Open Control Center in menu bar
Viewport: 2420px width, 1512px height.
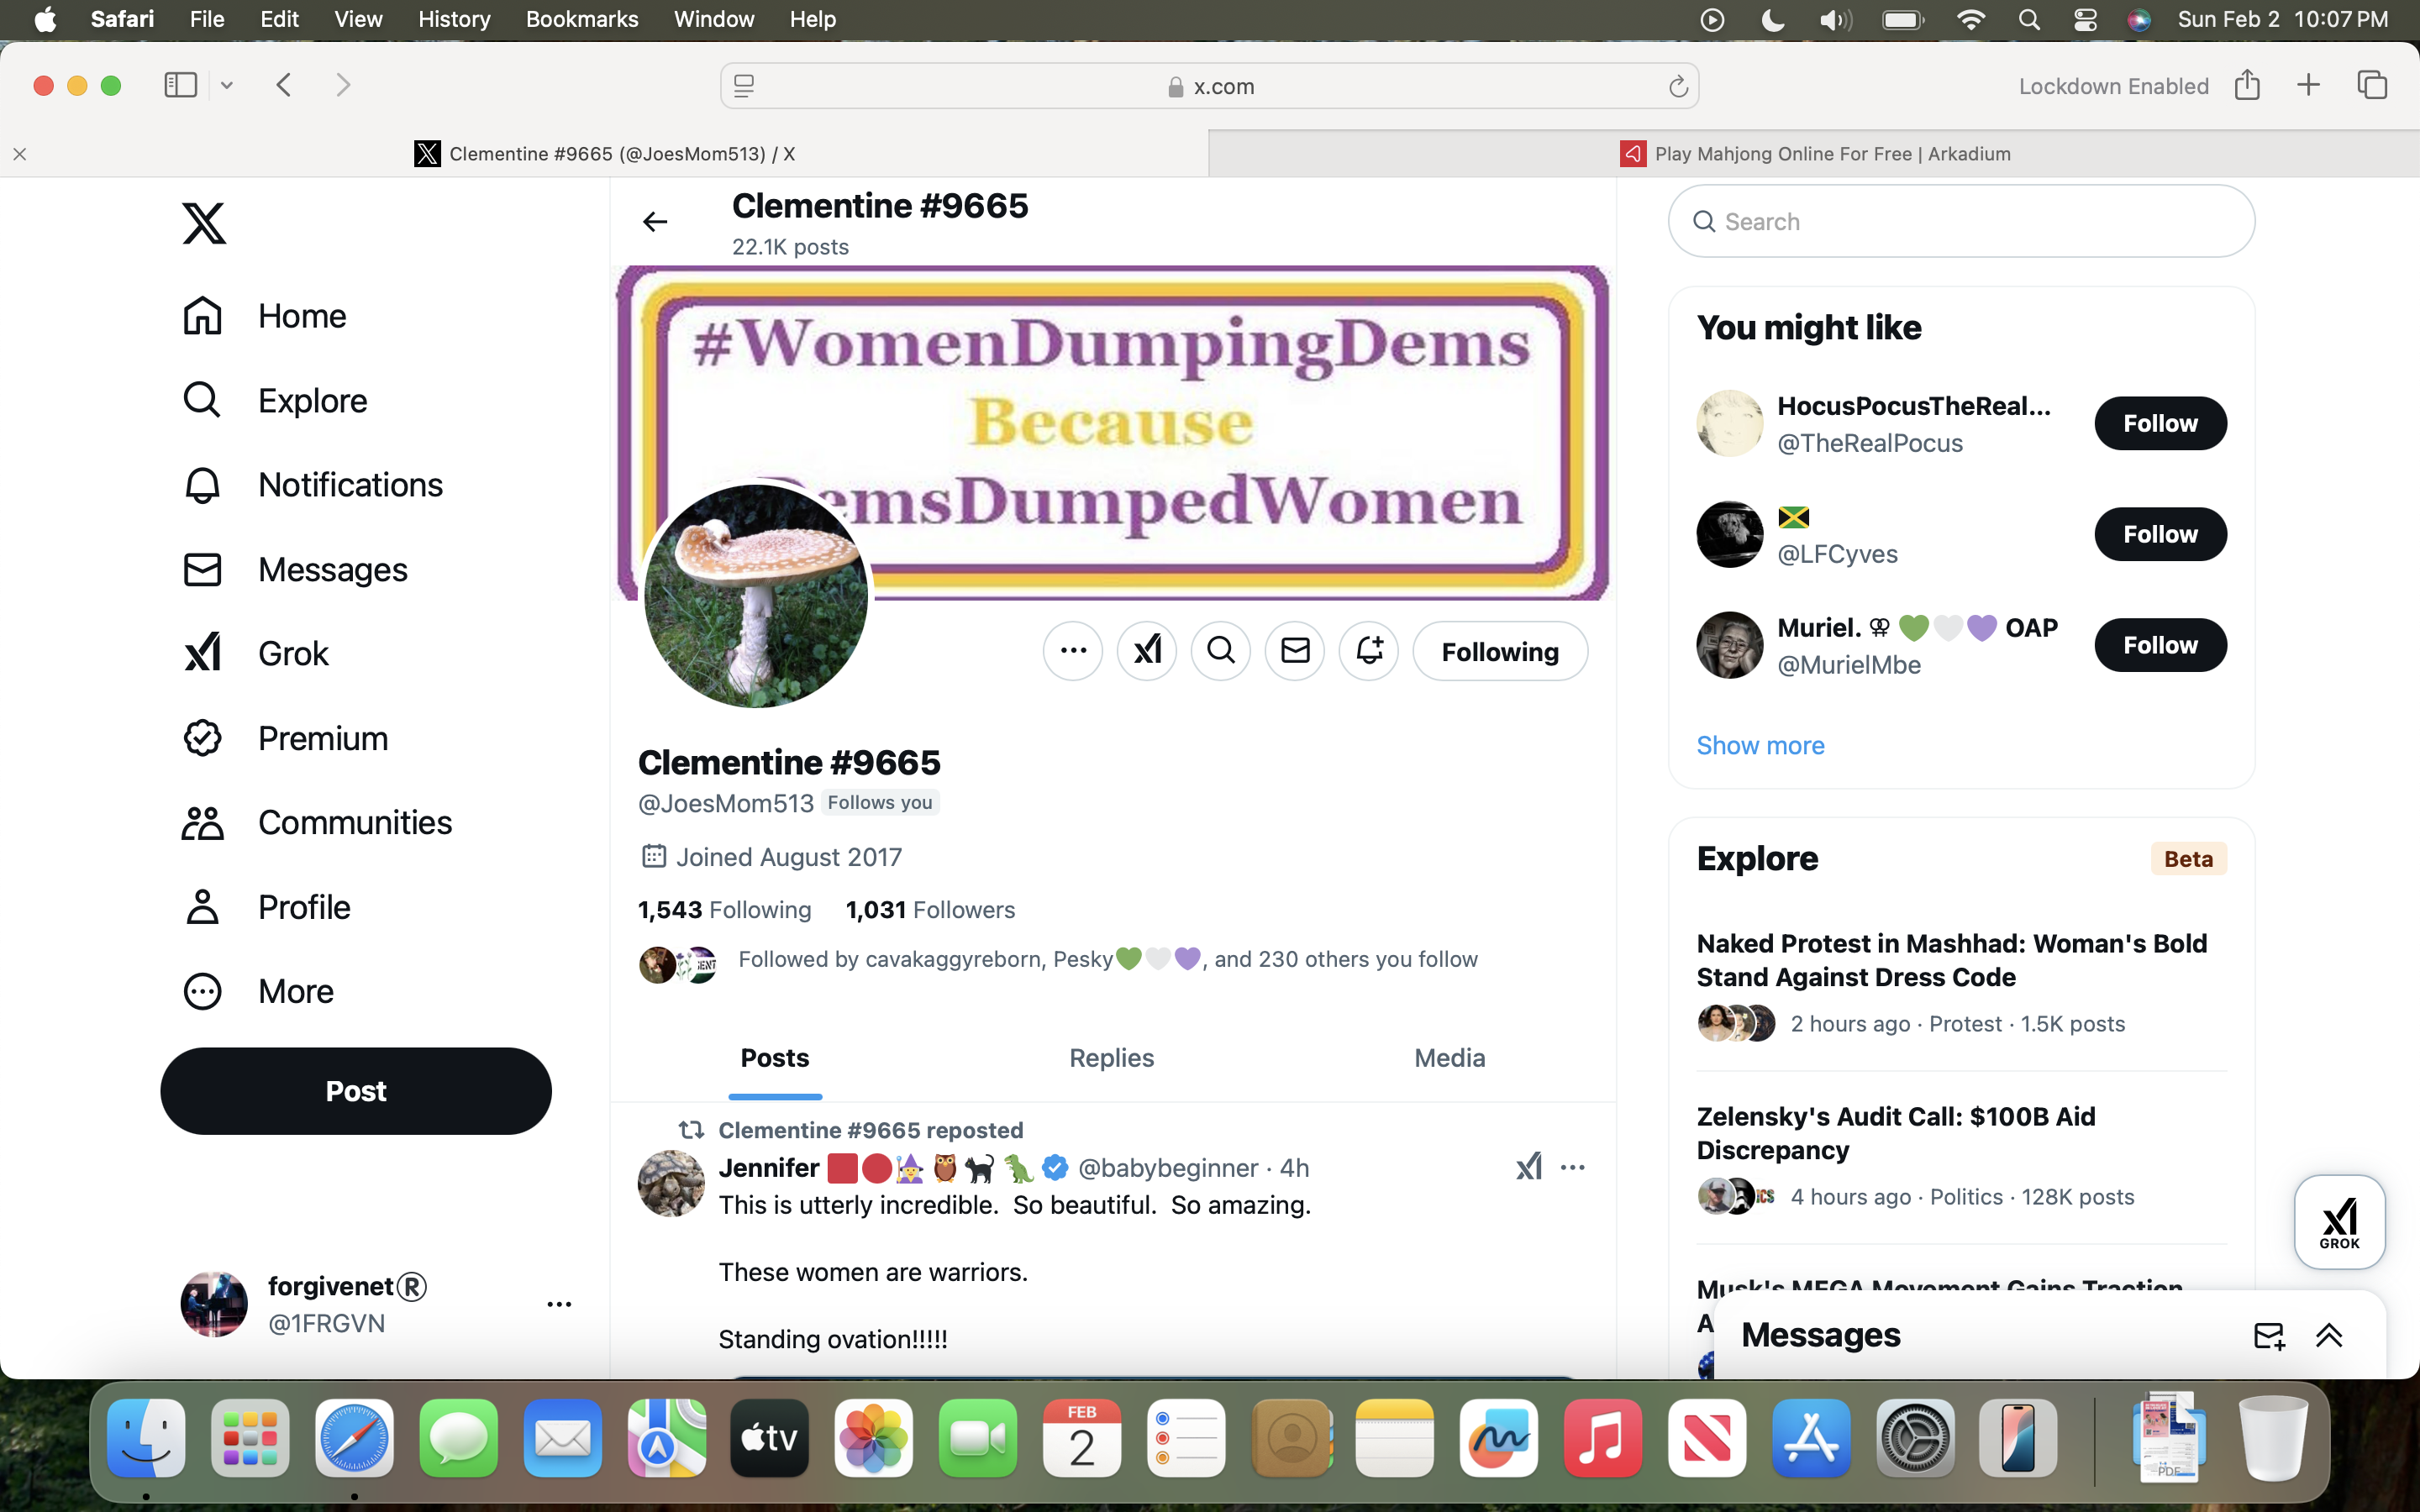[2085, 20]
